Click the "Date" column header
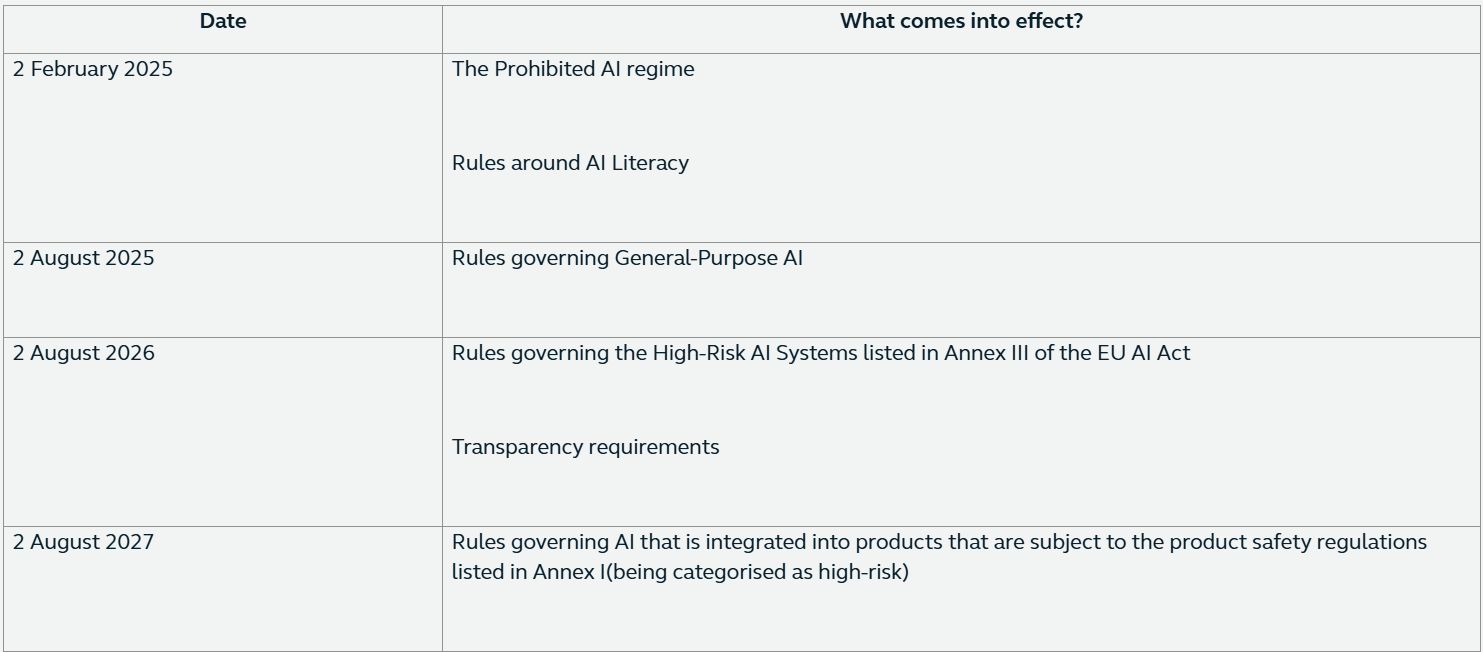 (x=222, y=21)
